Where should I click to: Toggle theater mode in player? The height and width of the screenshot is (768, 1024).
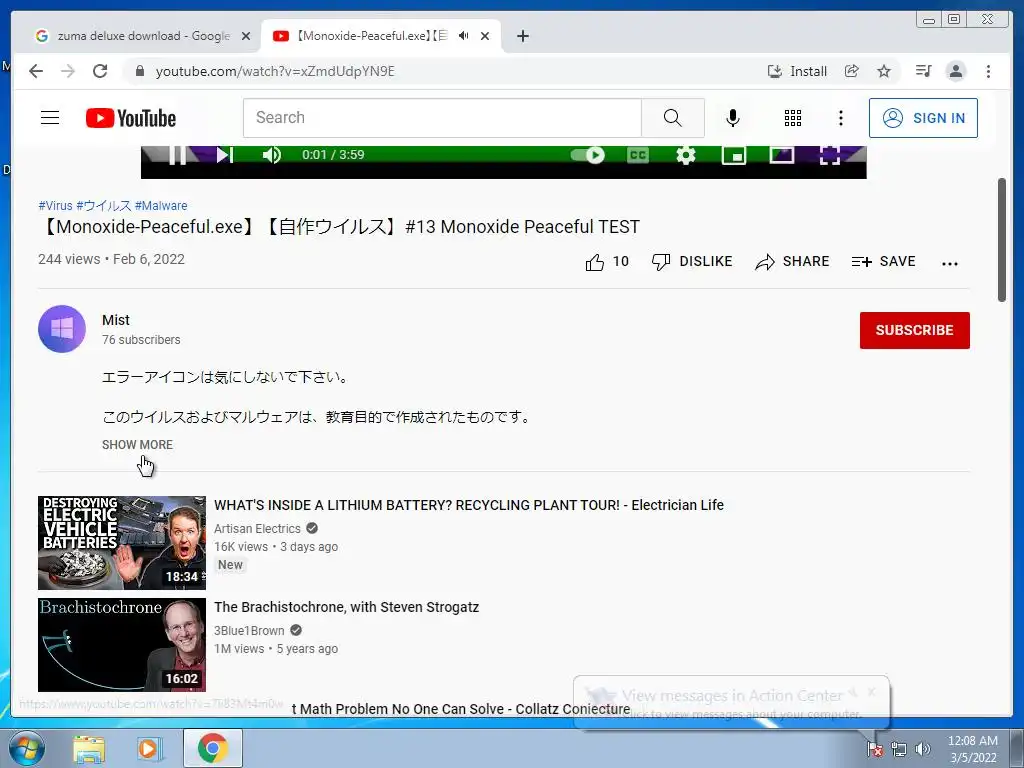(782, 155)
